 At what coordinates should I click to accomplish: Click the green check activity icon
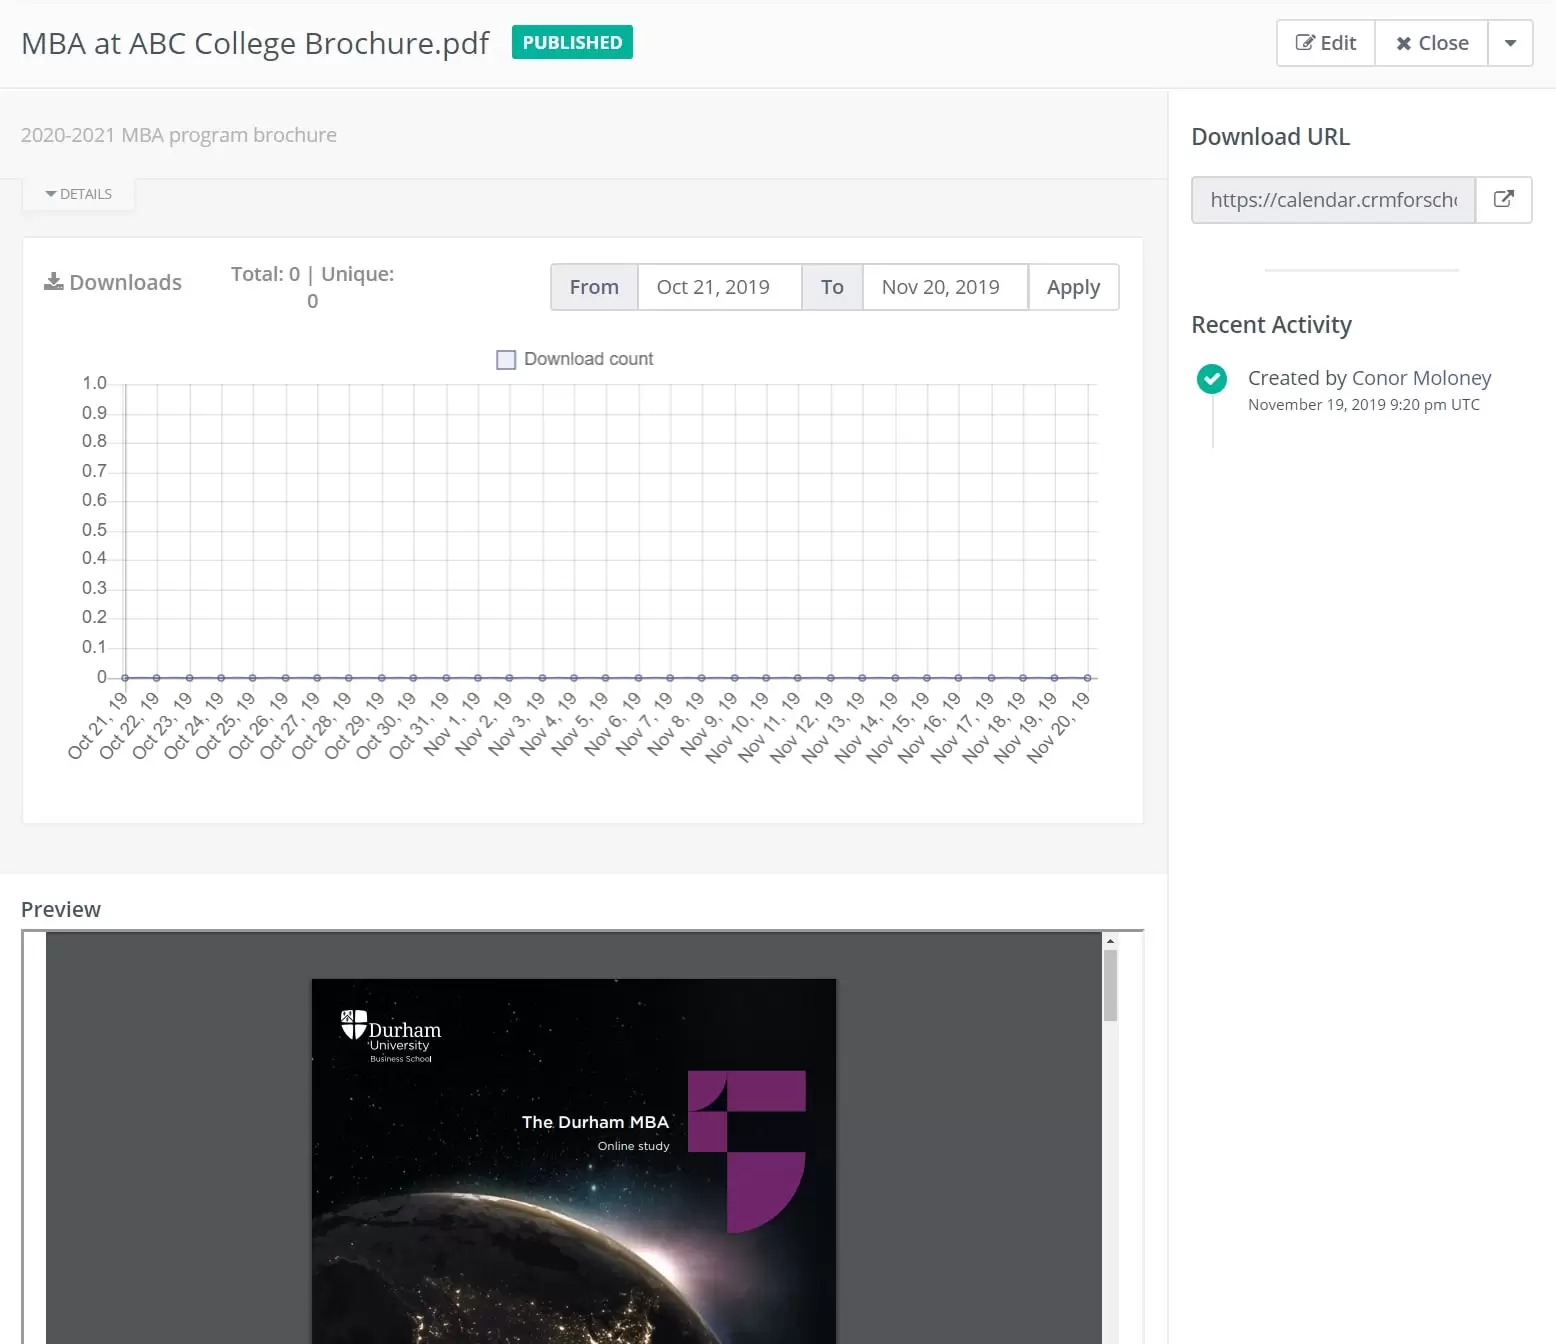1212,379
